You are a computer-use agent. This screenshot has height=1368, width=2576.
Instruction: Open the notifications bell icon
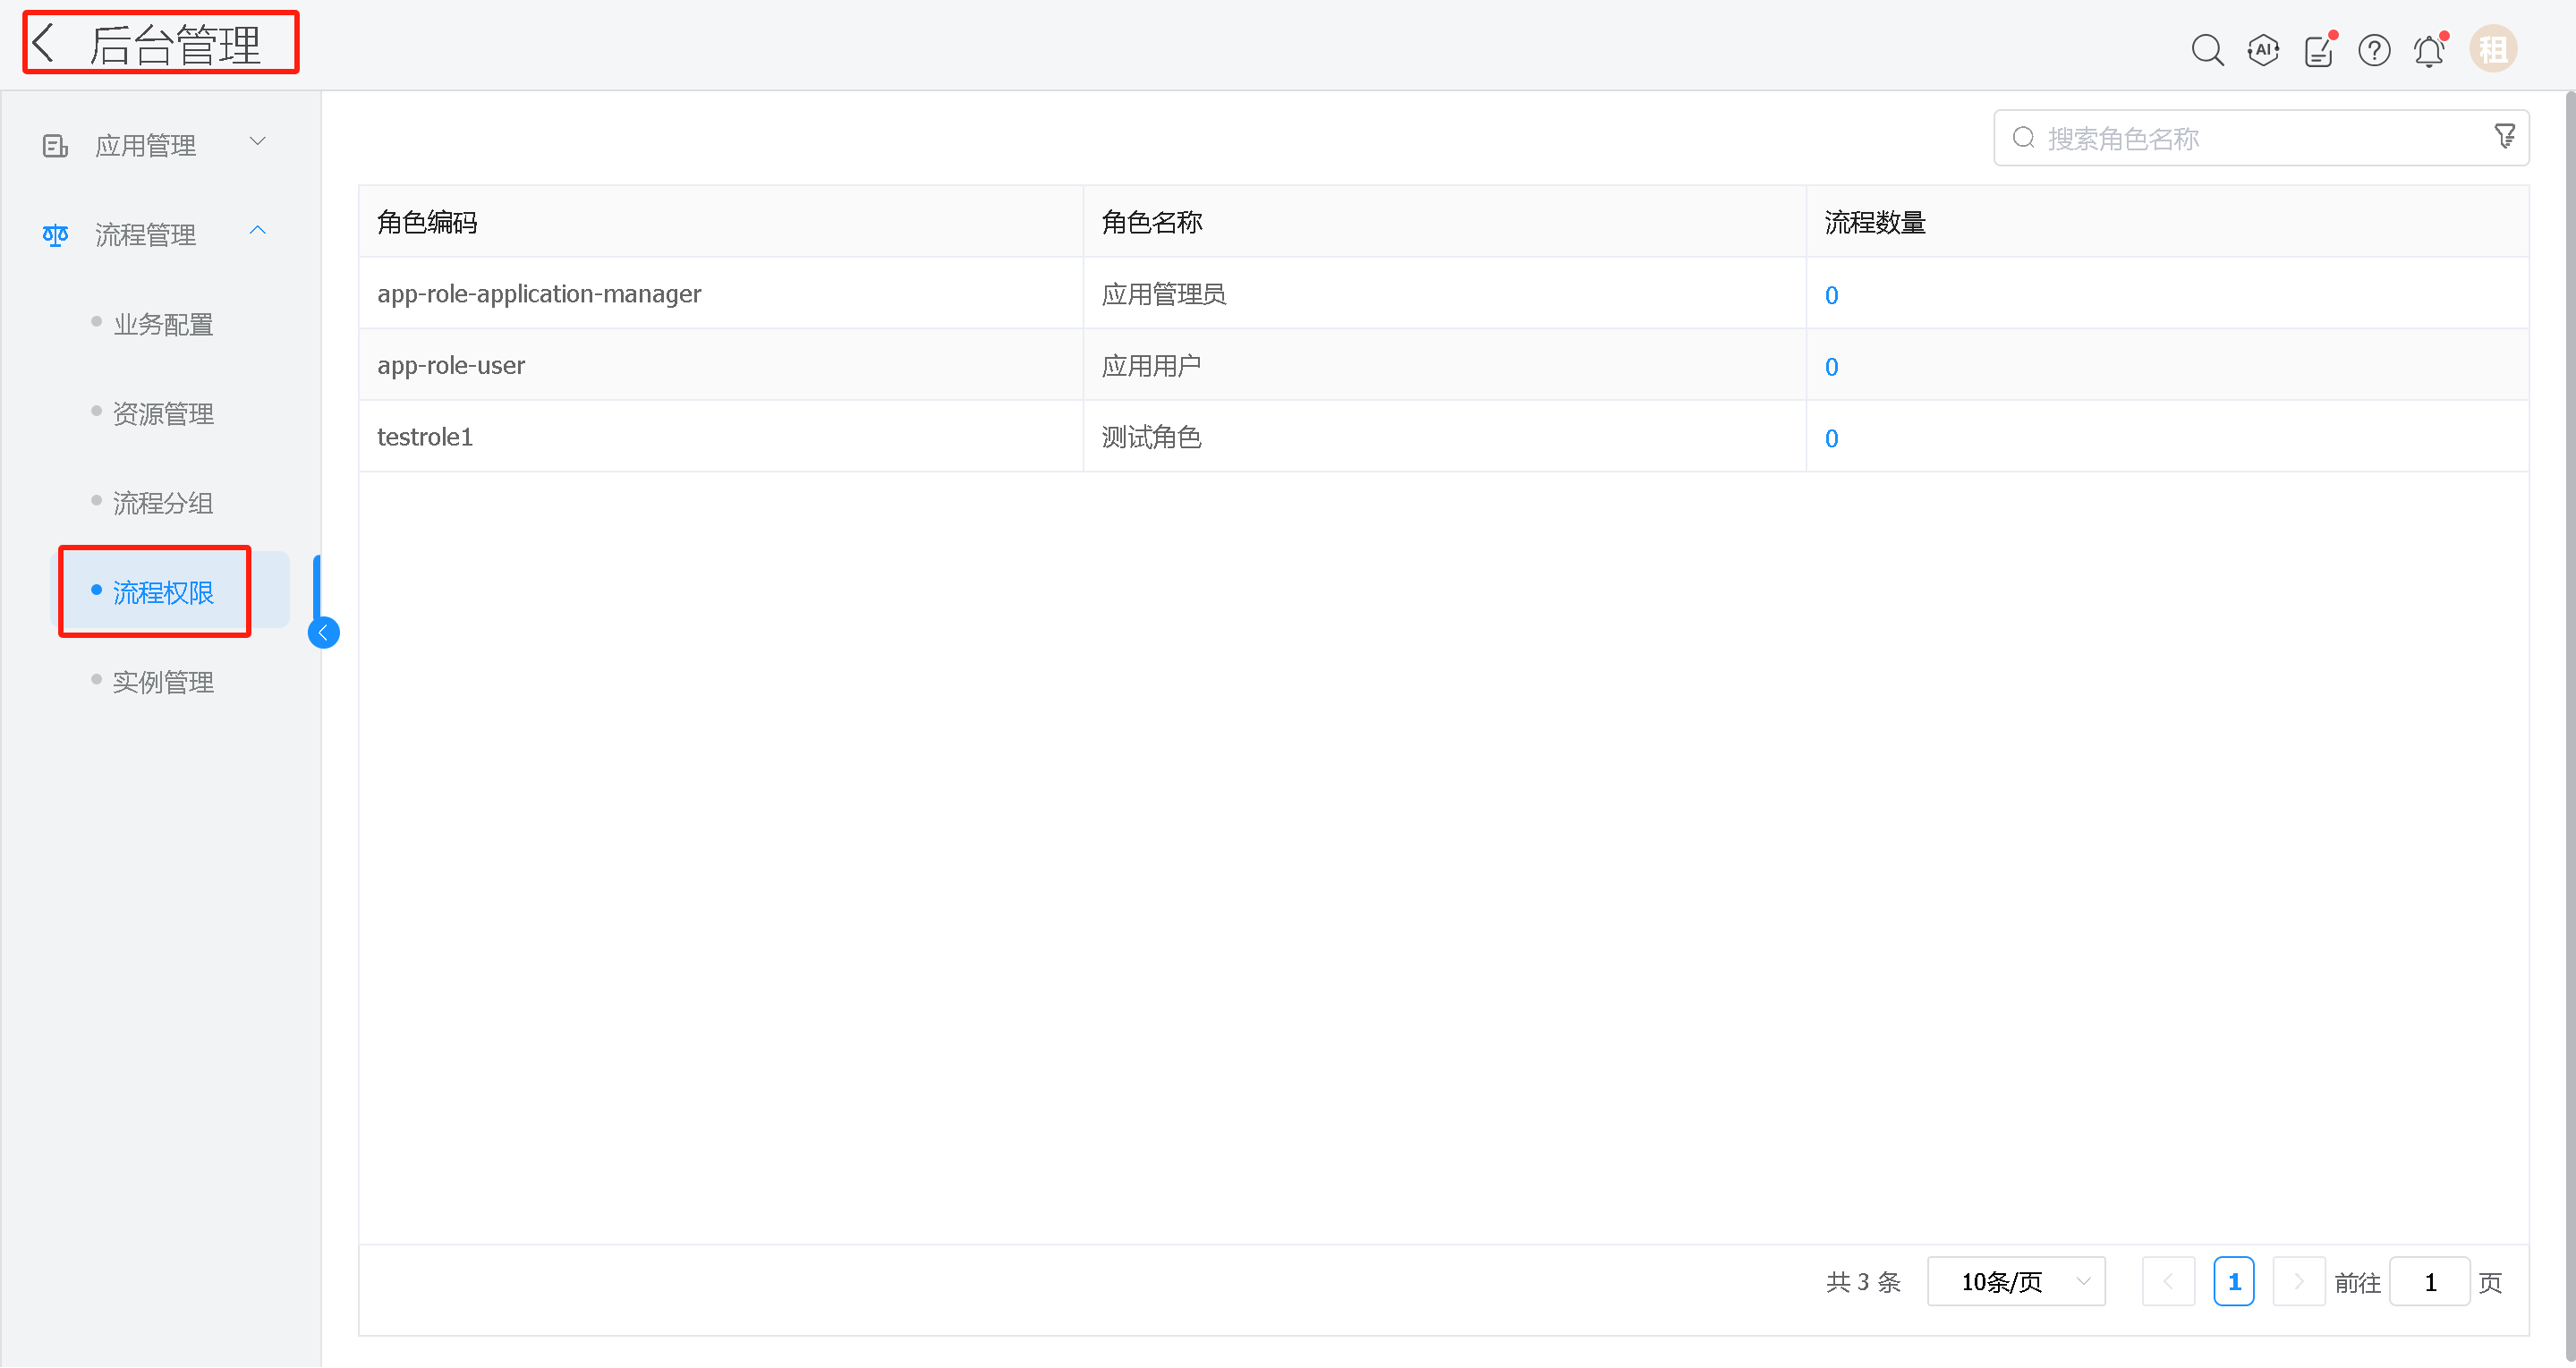2428,49
